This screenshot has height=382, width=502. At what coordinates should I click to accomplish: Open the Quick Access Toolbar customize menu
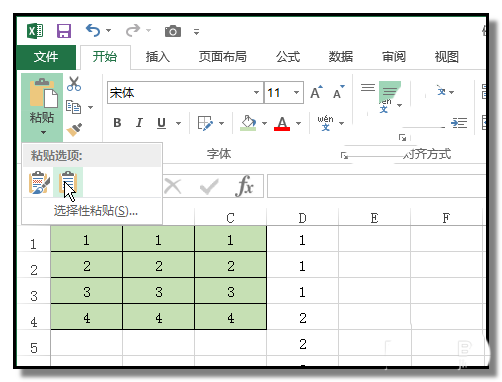(x=196, y=32)
